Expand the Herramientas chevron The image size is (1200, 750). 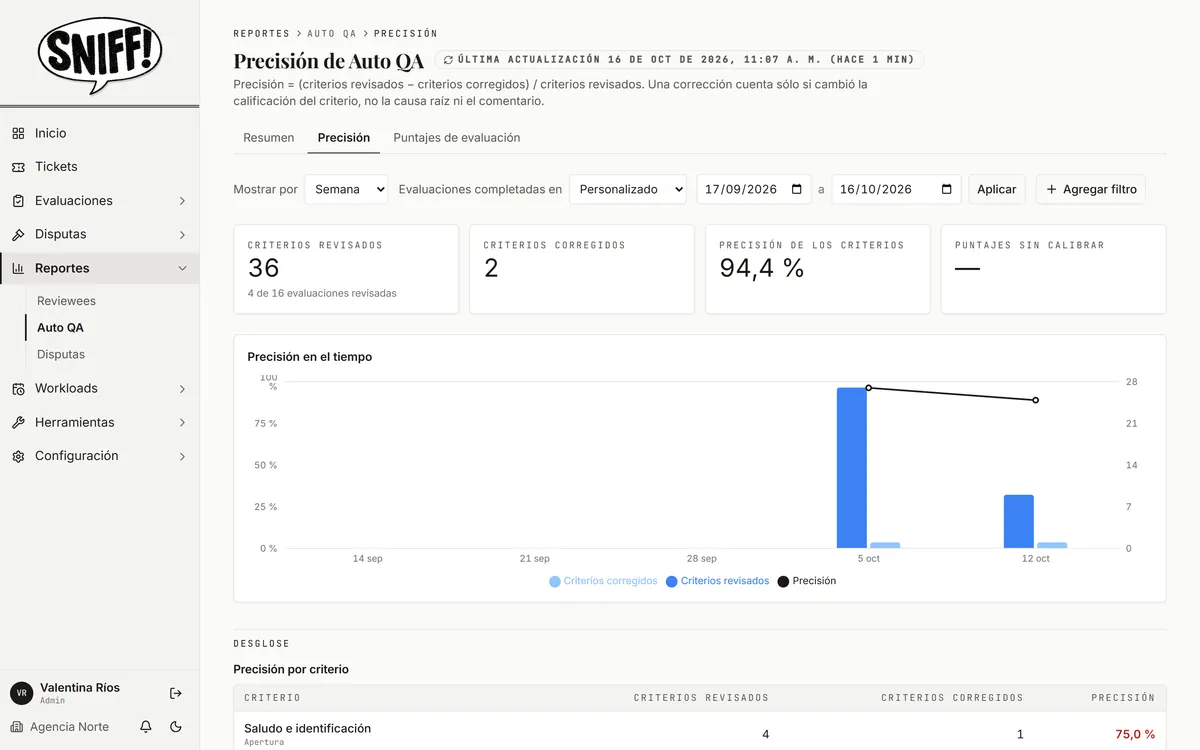(182, 422)
